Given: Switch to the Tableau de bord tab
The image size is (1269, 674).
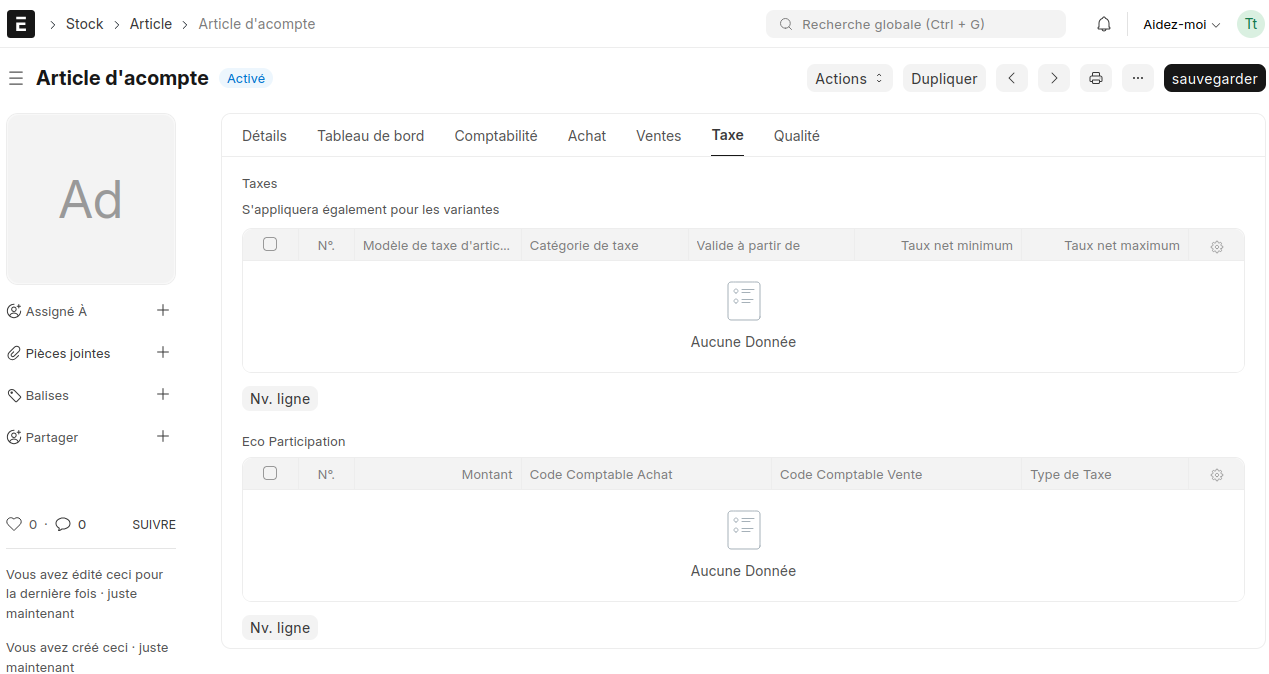Looking at the screenshot, I should click(371, 136).
